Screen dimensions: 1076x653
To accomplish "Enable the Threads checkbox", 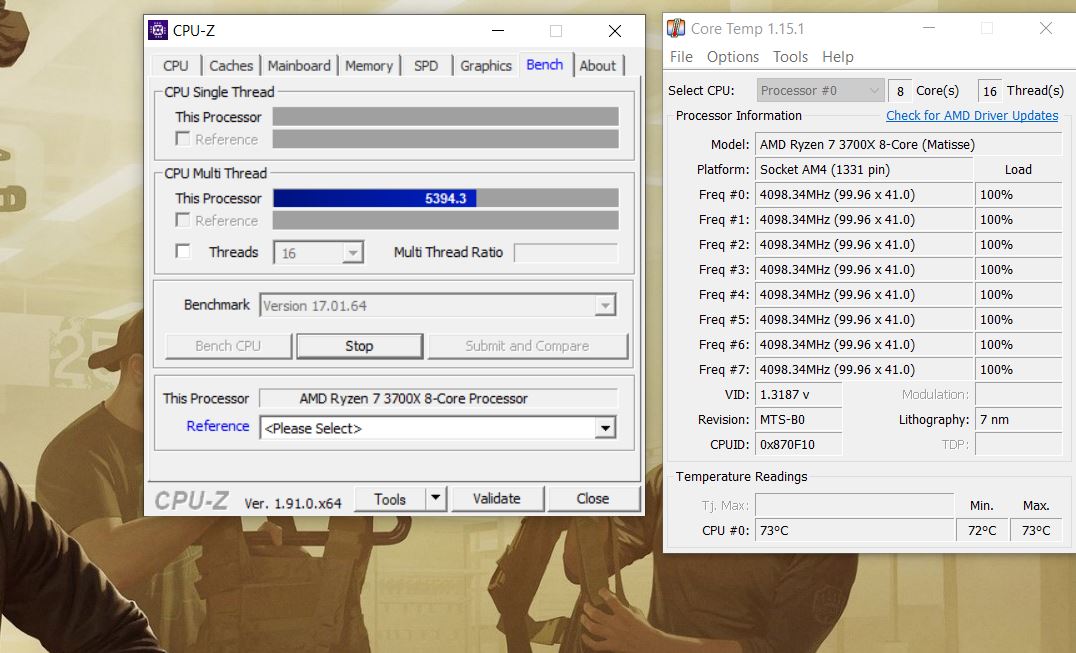I will pyautogui.click(x=183, y=251).
